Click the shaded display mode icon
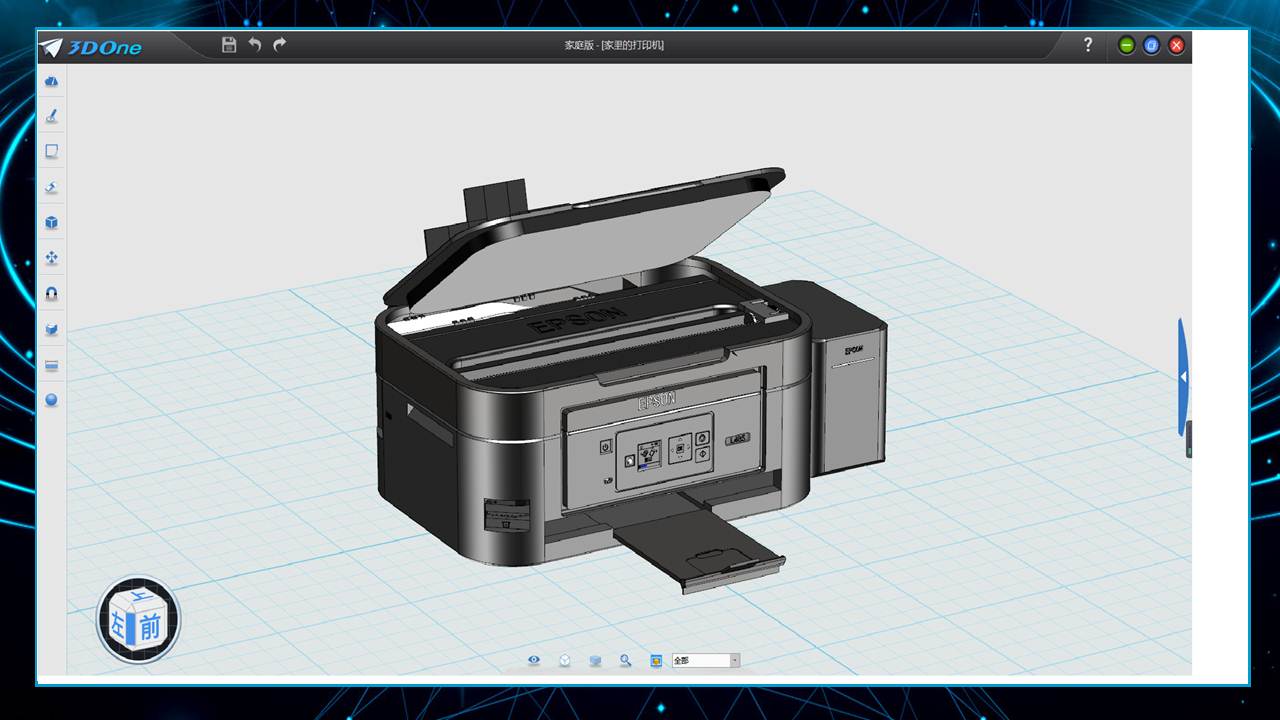The height and width of the screenshot is (720, 1280). pos(595,660)
